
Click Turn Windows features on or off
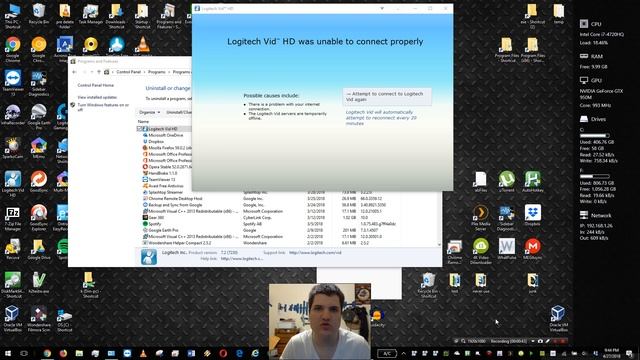point(103,107)
